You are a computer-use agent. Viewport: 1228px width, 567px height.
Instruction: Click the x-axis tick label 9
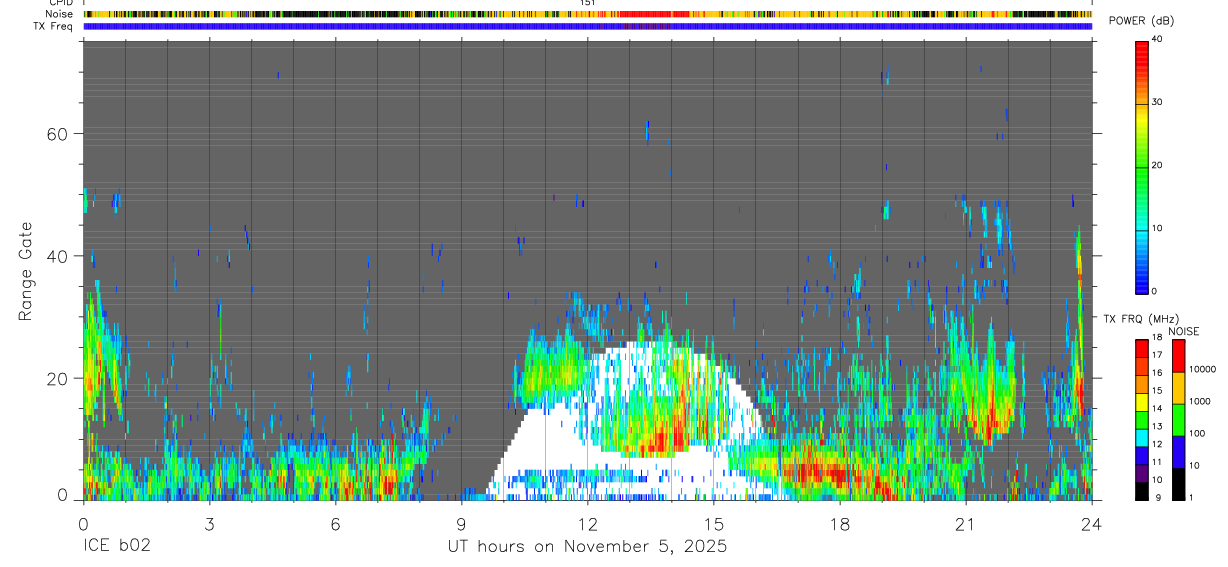[461, 525]
